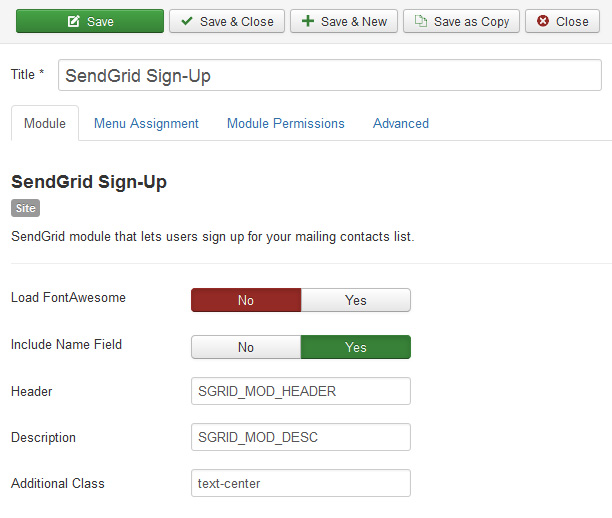Set Include Name Field to No
The image size is (612, 518).
click(x=246, y=347)
